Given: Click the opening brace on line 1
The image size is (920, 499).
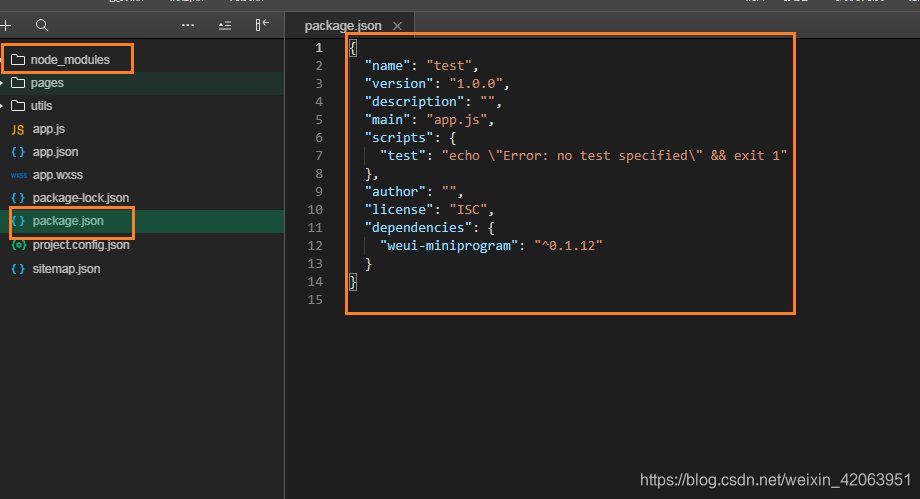Looking at the screenshot, I should (x=353, y=48).
